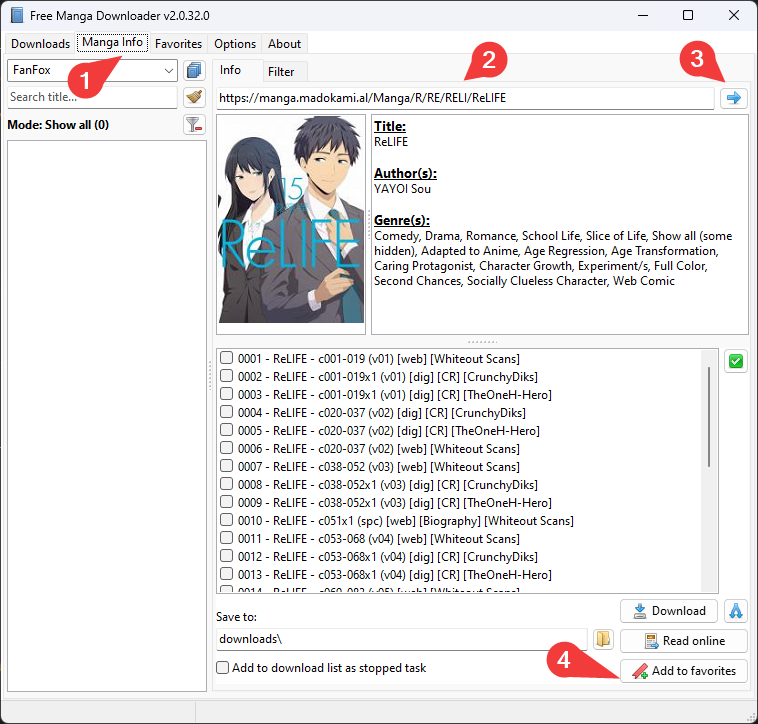Tick chapter 0005 ReLIFE TheOneH-Hero checkbox

(227, 431)
